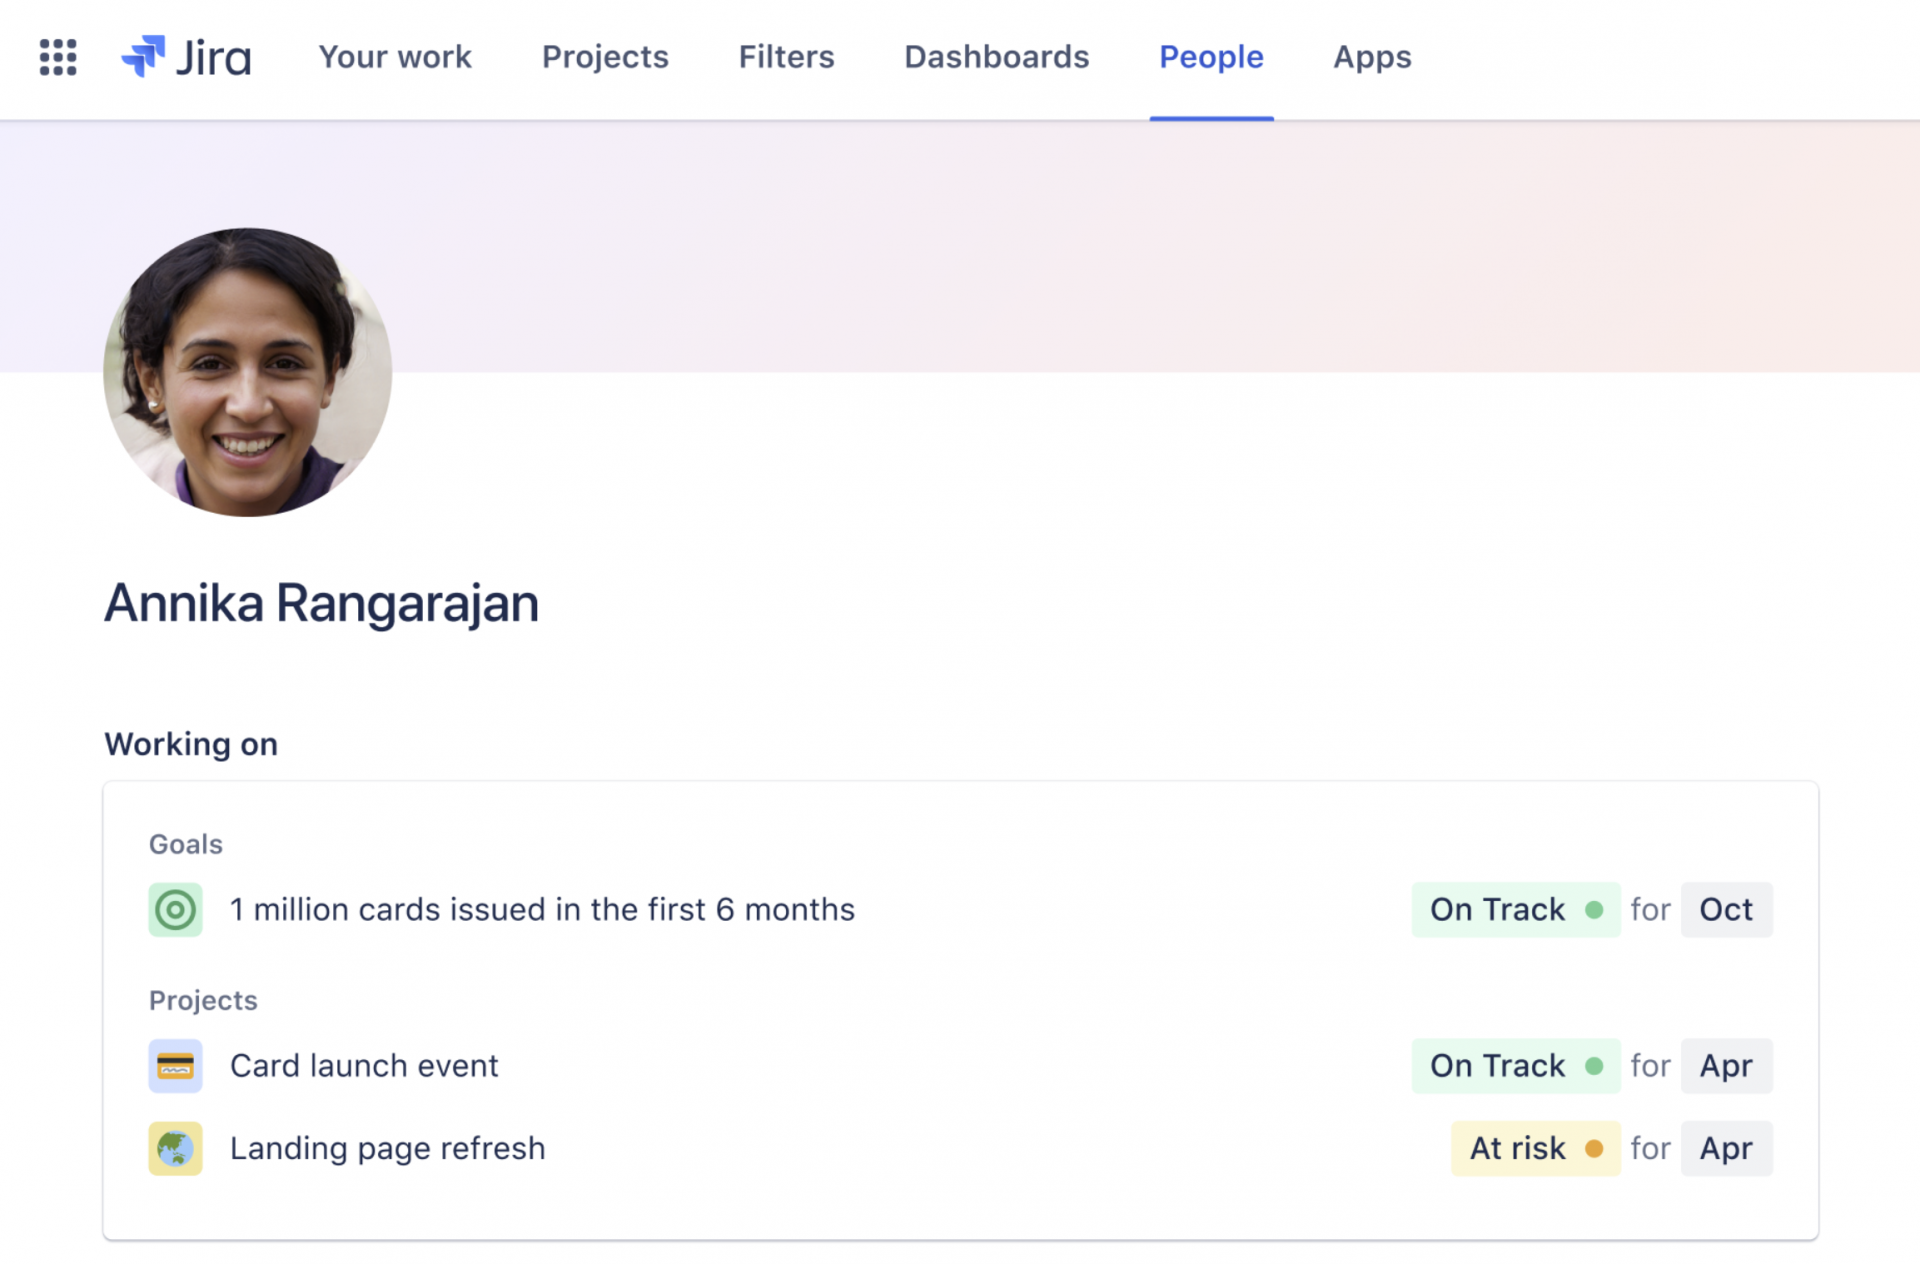Viewport: 1920px width, 1264px height.
Task: Click the green dot on Card launch event status
Action: pos(1596,1066)
